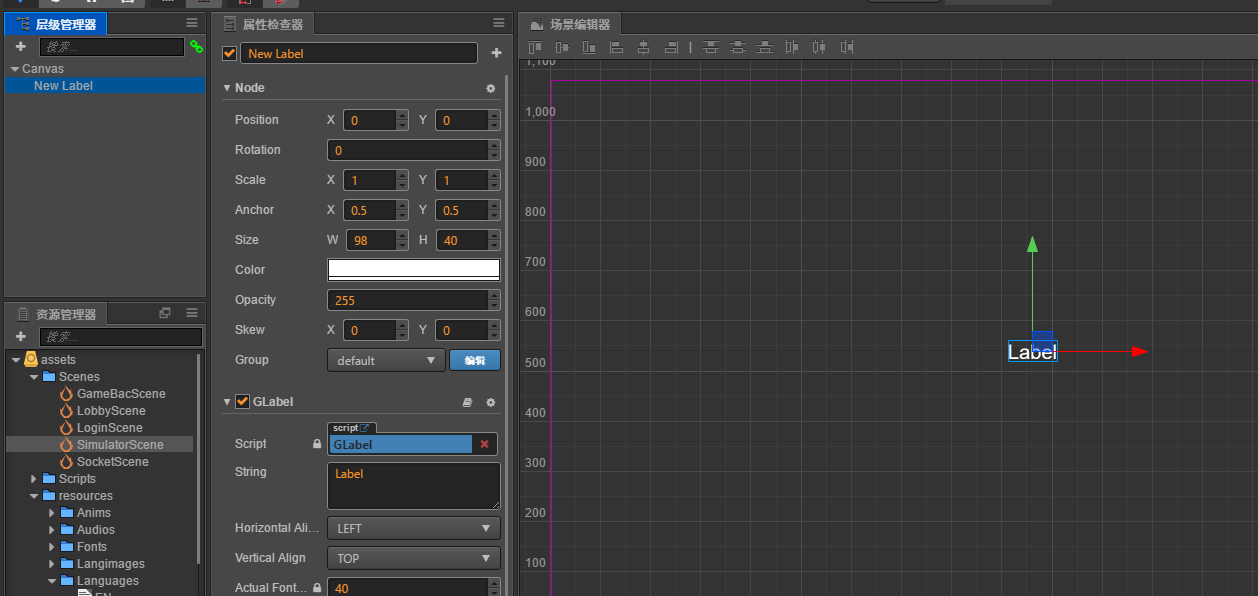Expand the Anims folder

coord(52,513)
